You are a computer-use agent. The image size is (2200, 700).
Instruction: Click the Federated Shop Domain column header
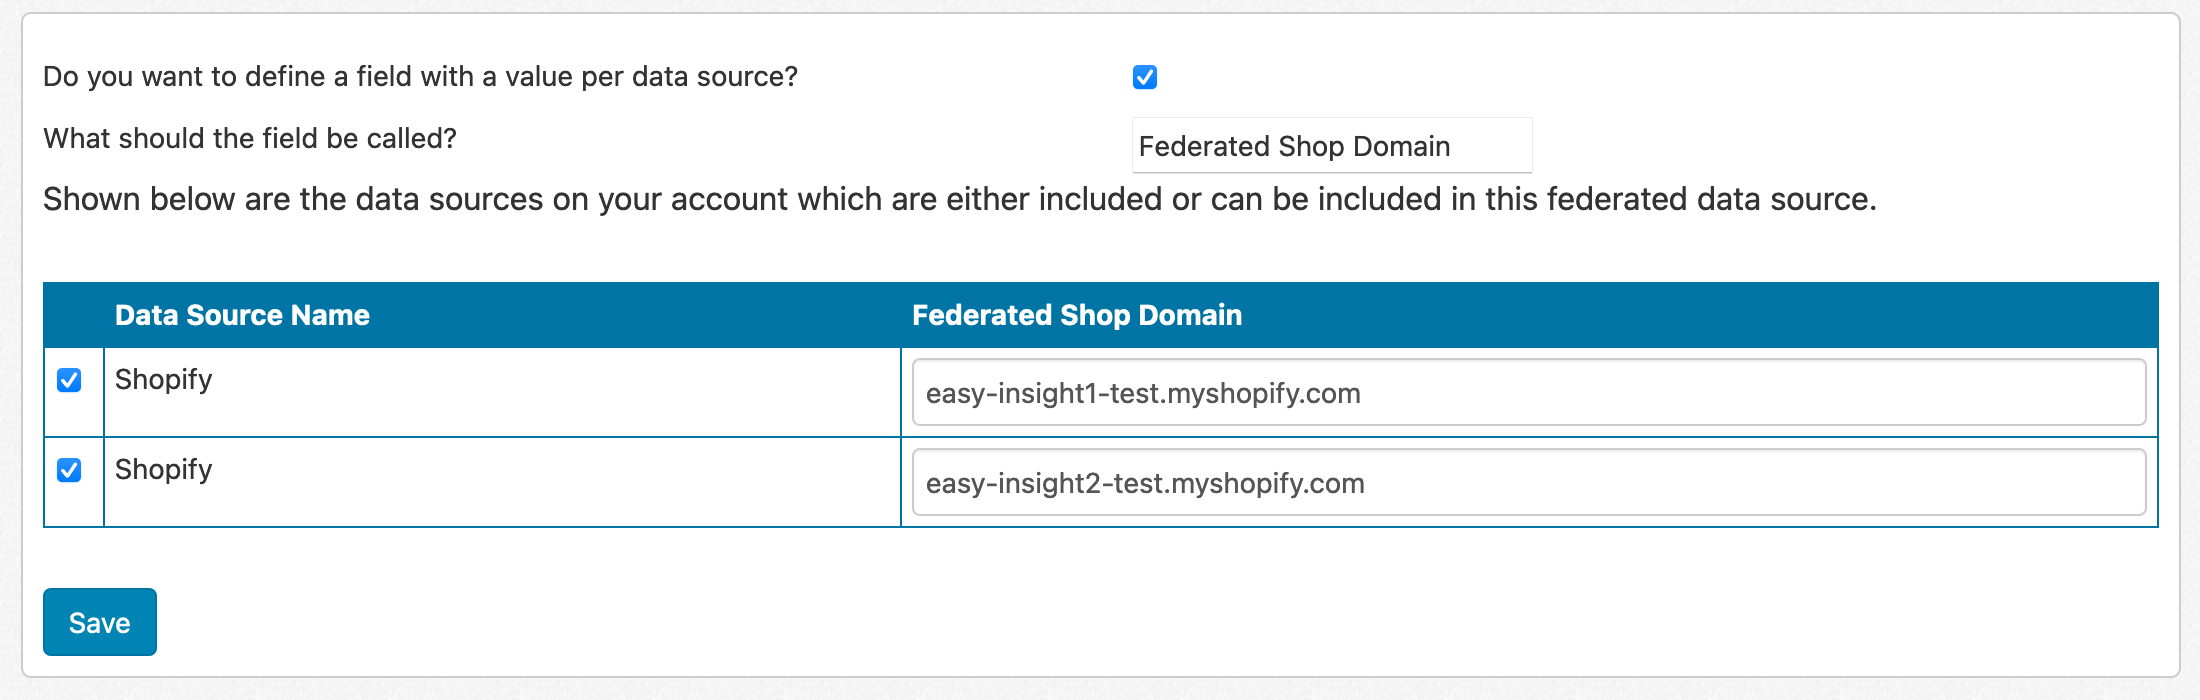pos(1076,315)
